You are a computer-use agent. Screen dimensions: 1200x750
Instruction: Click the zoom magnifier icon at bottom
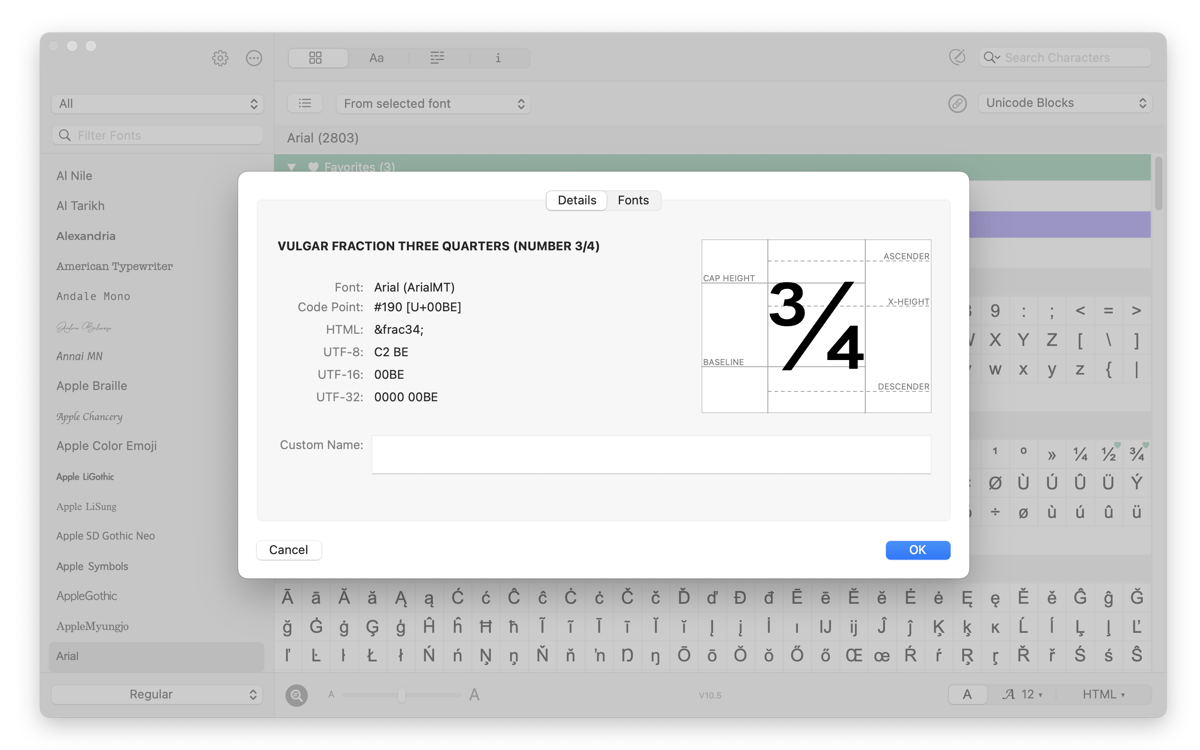tap(296, 695)
